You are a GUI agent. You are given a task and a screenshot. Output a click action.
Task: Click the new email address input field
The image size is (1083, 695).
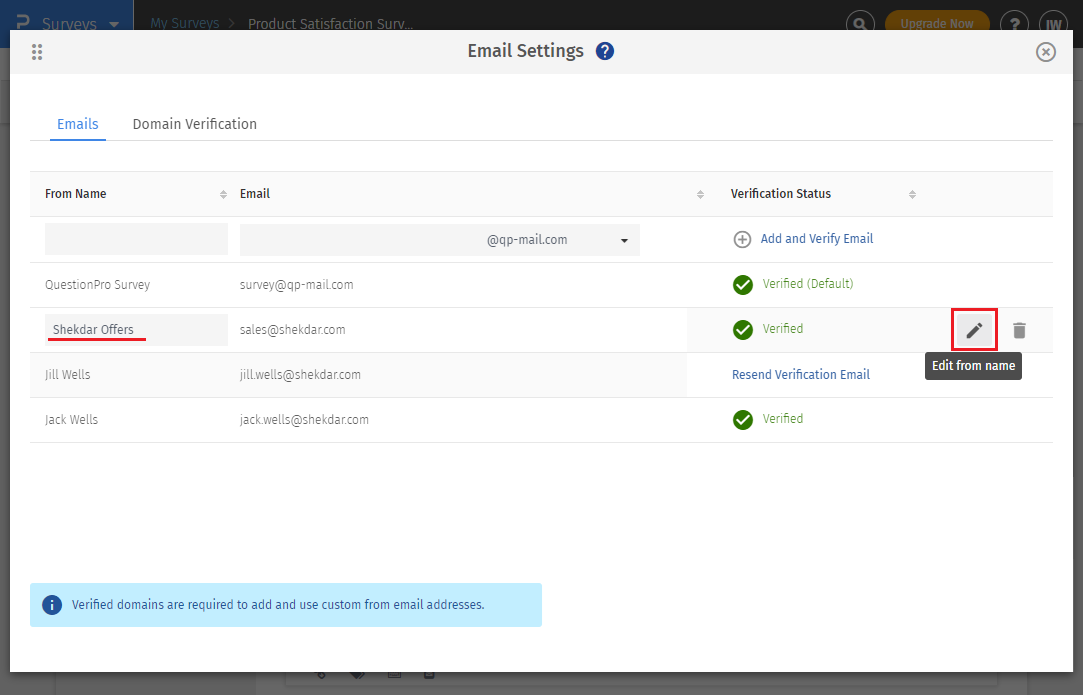[360, 240]
